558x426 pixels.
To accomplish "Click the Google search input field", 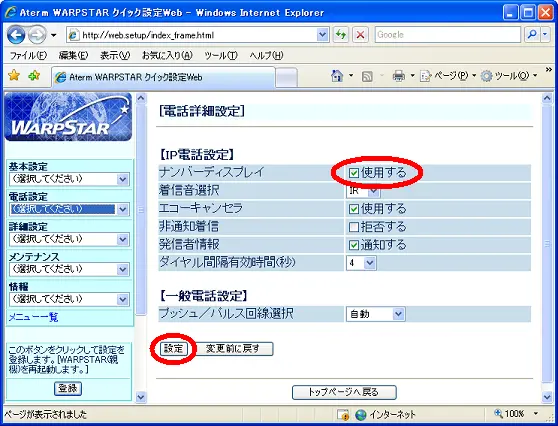I will tap(448, 35).
